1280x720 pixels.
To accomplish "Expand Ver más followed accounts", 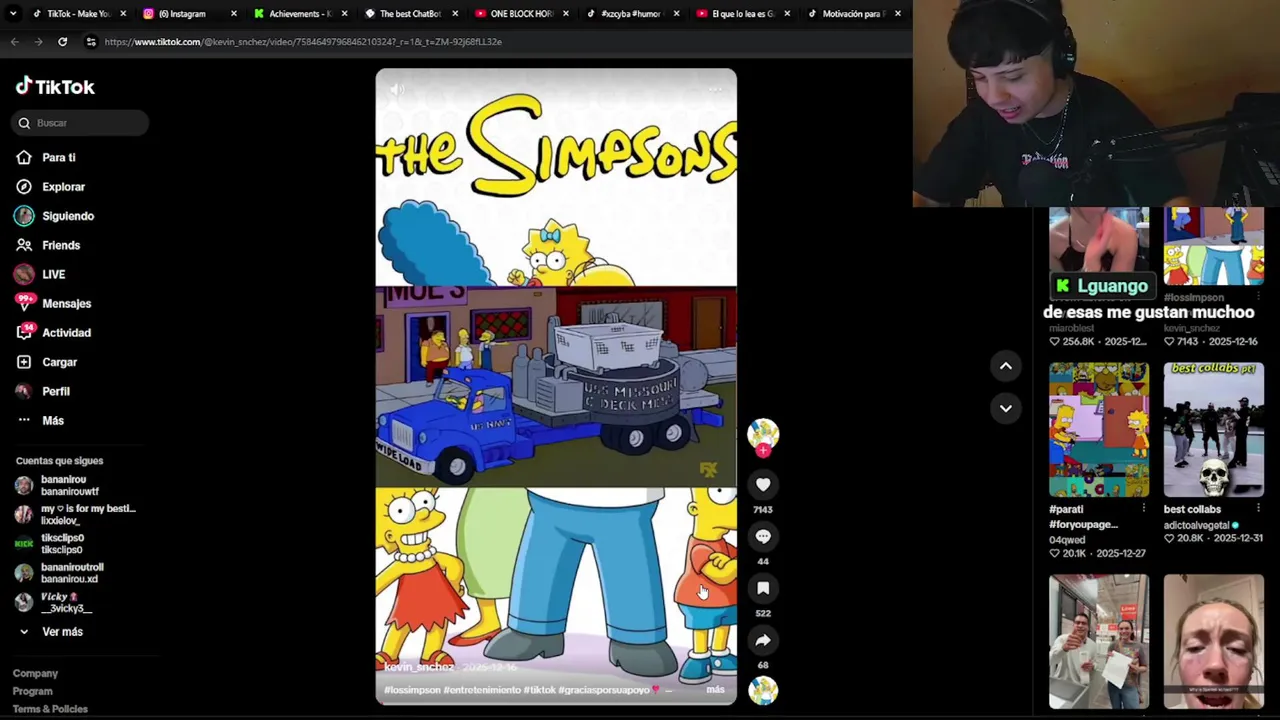I will click(x=62, y=632).
